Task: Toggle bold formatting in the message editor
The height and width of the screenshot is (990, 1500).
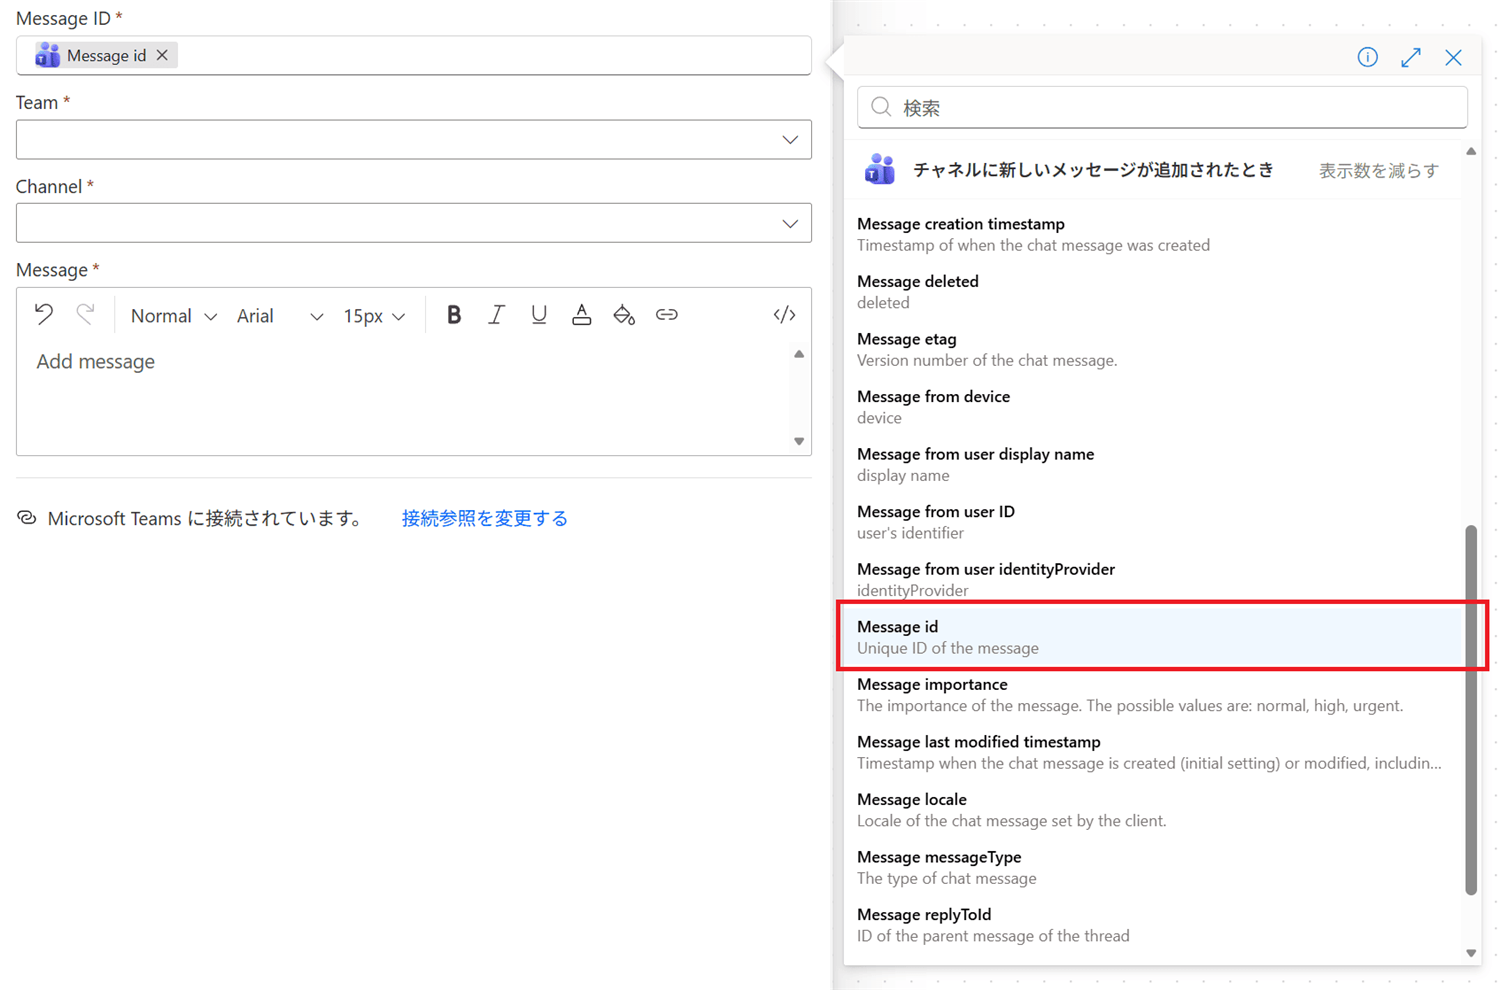Action: [x=454, y=314]
